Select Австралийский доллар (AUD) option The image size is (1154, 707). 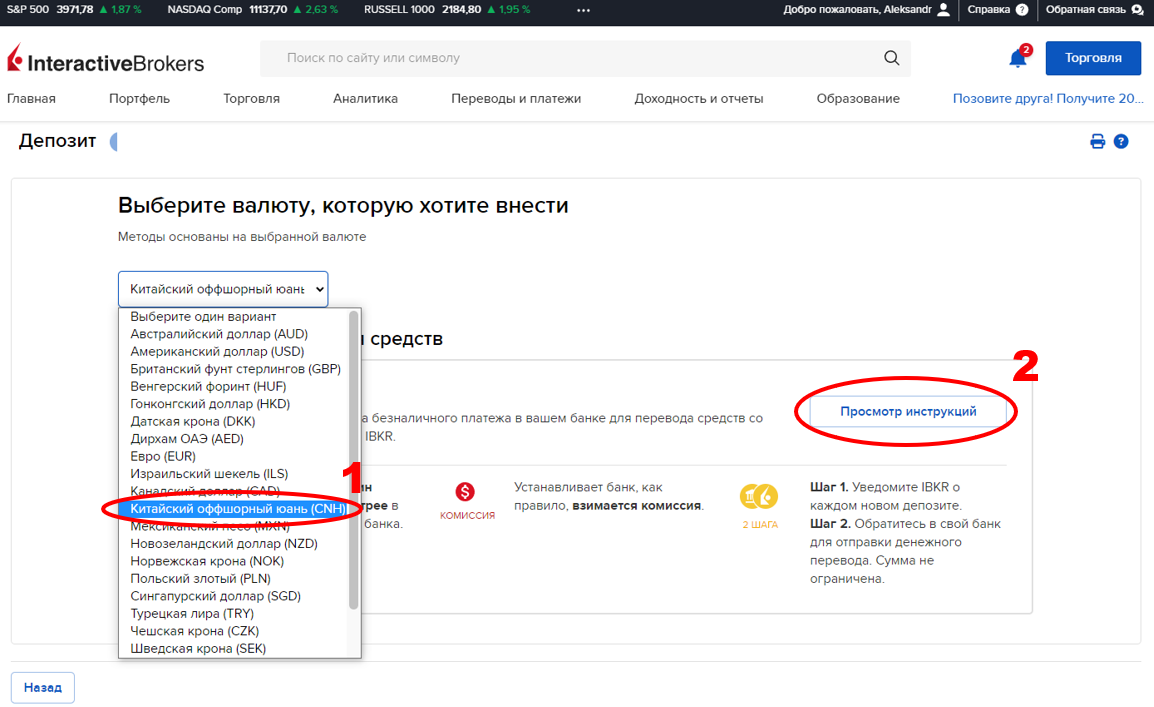coord(219,334)
